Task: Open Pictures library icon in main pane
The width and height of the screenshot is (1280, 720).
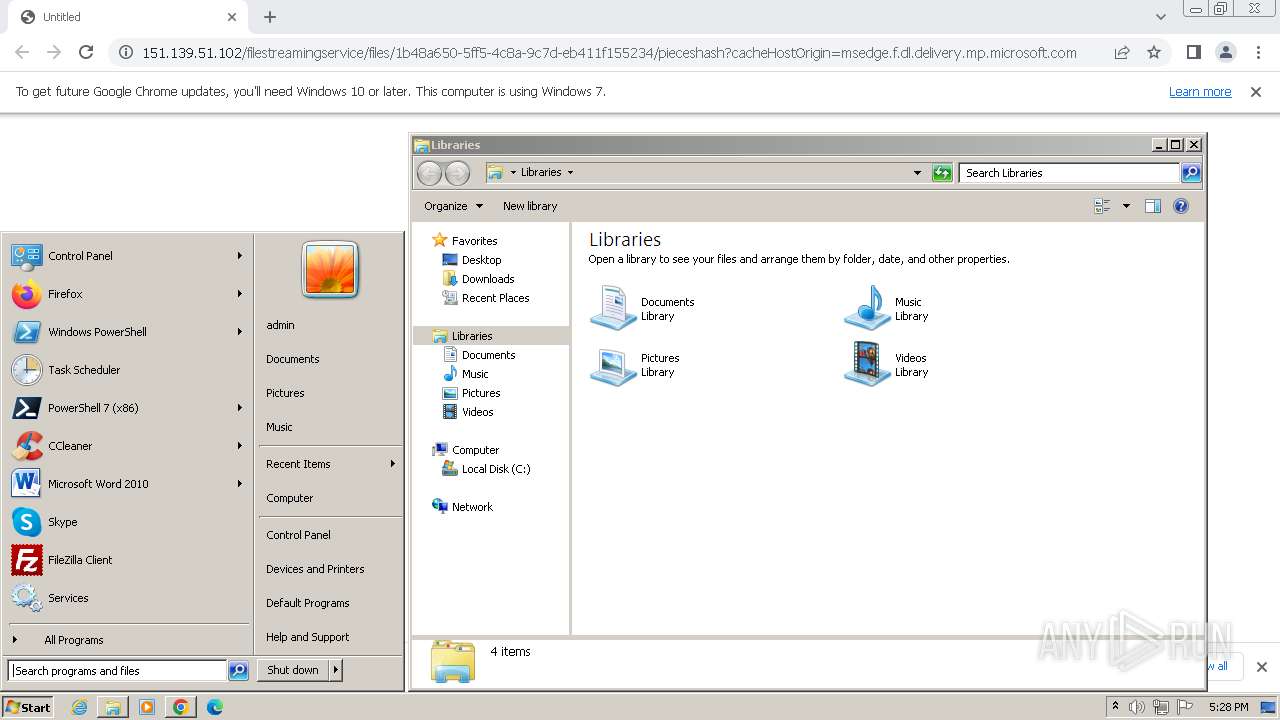Action: point(613,364)
